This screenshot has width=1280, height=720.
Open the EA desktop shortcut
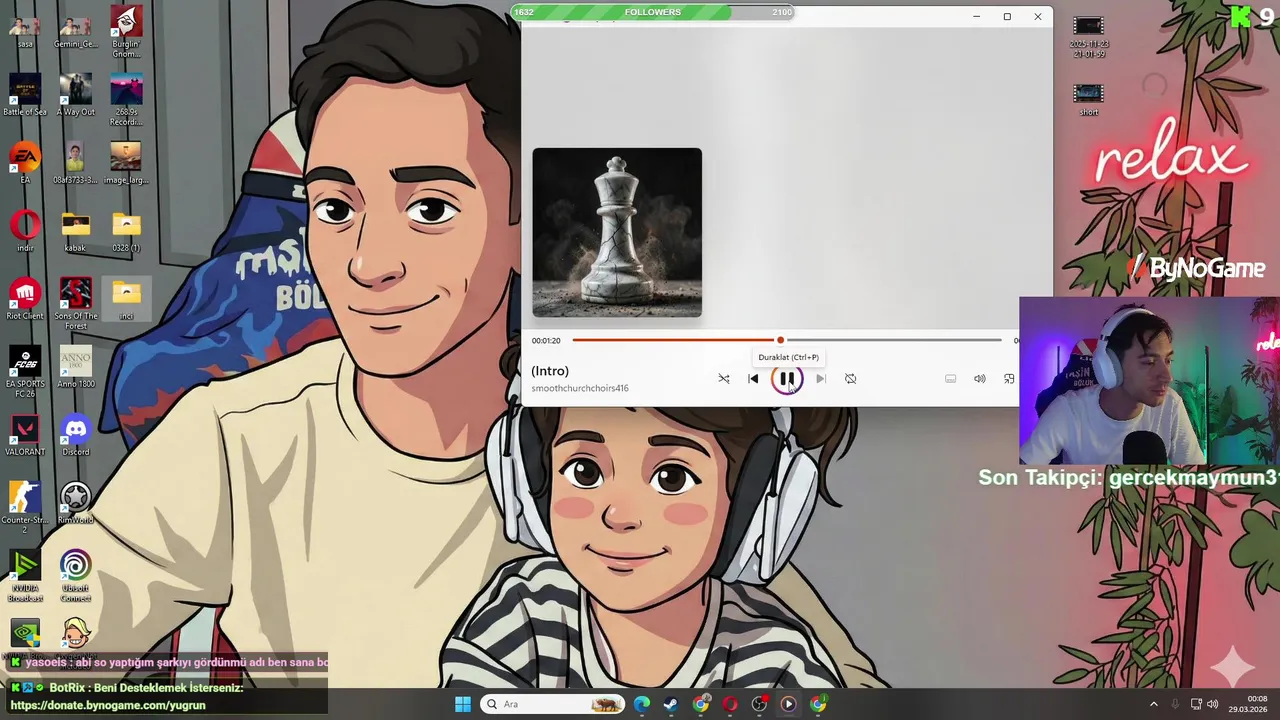click(x=25, y=163)
